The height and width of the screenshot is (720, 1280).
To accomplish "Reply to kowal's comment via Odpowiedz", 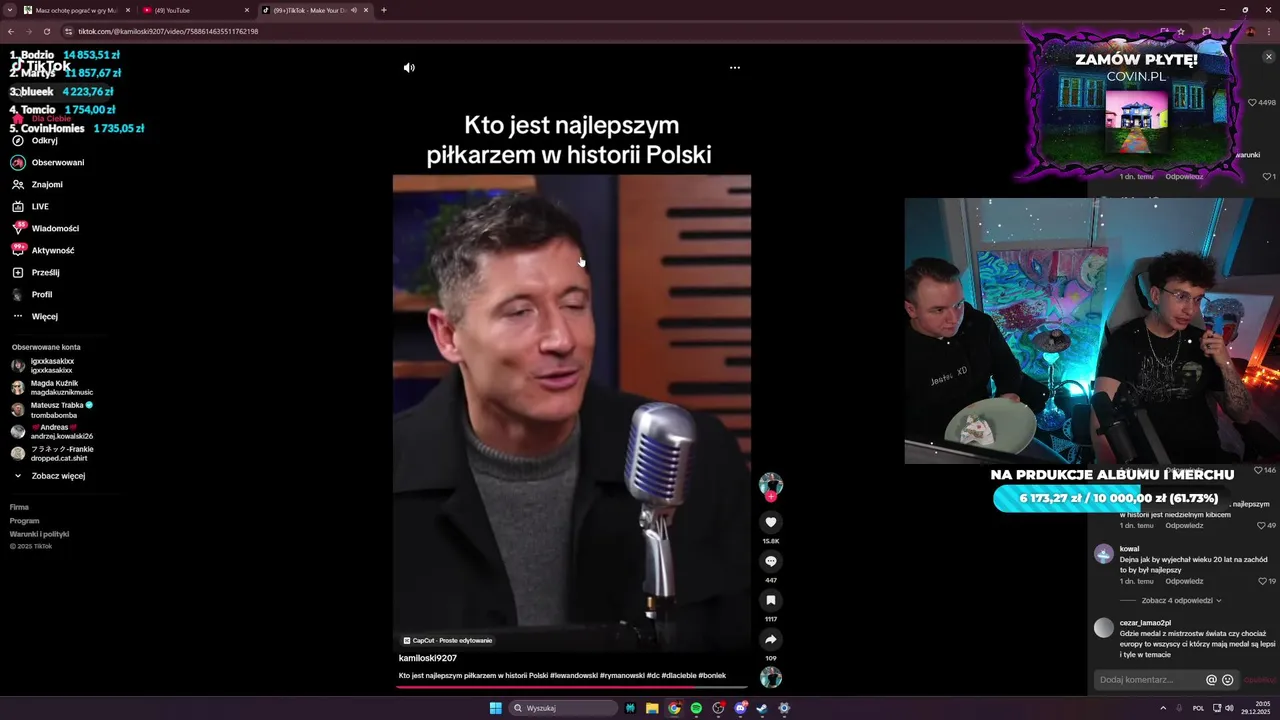I will (x=1184, y=581).
